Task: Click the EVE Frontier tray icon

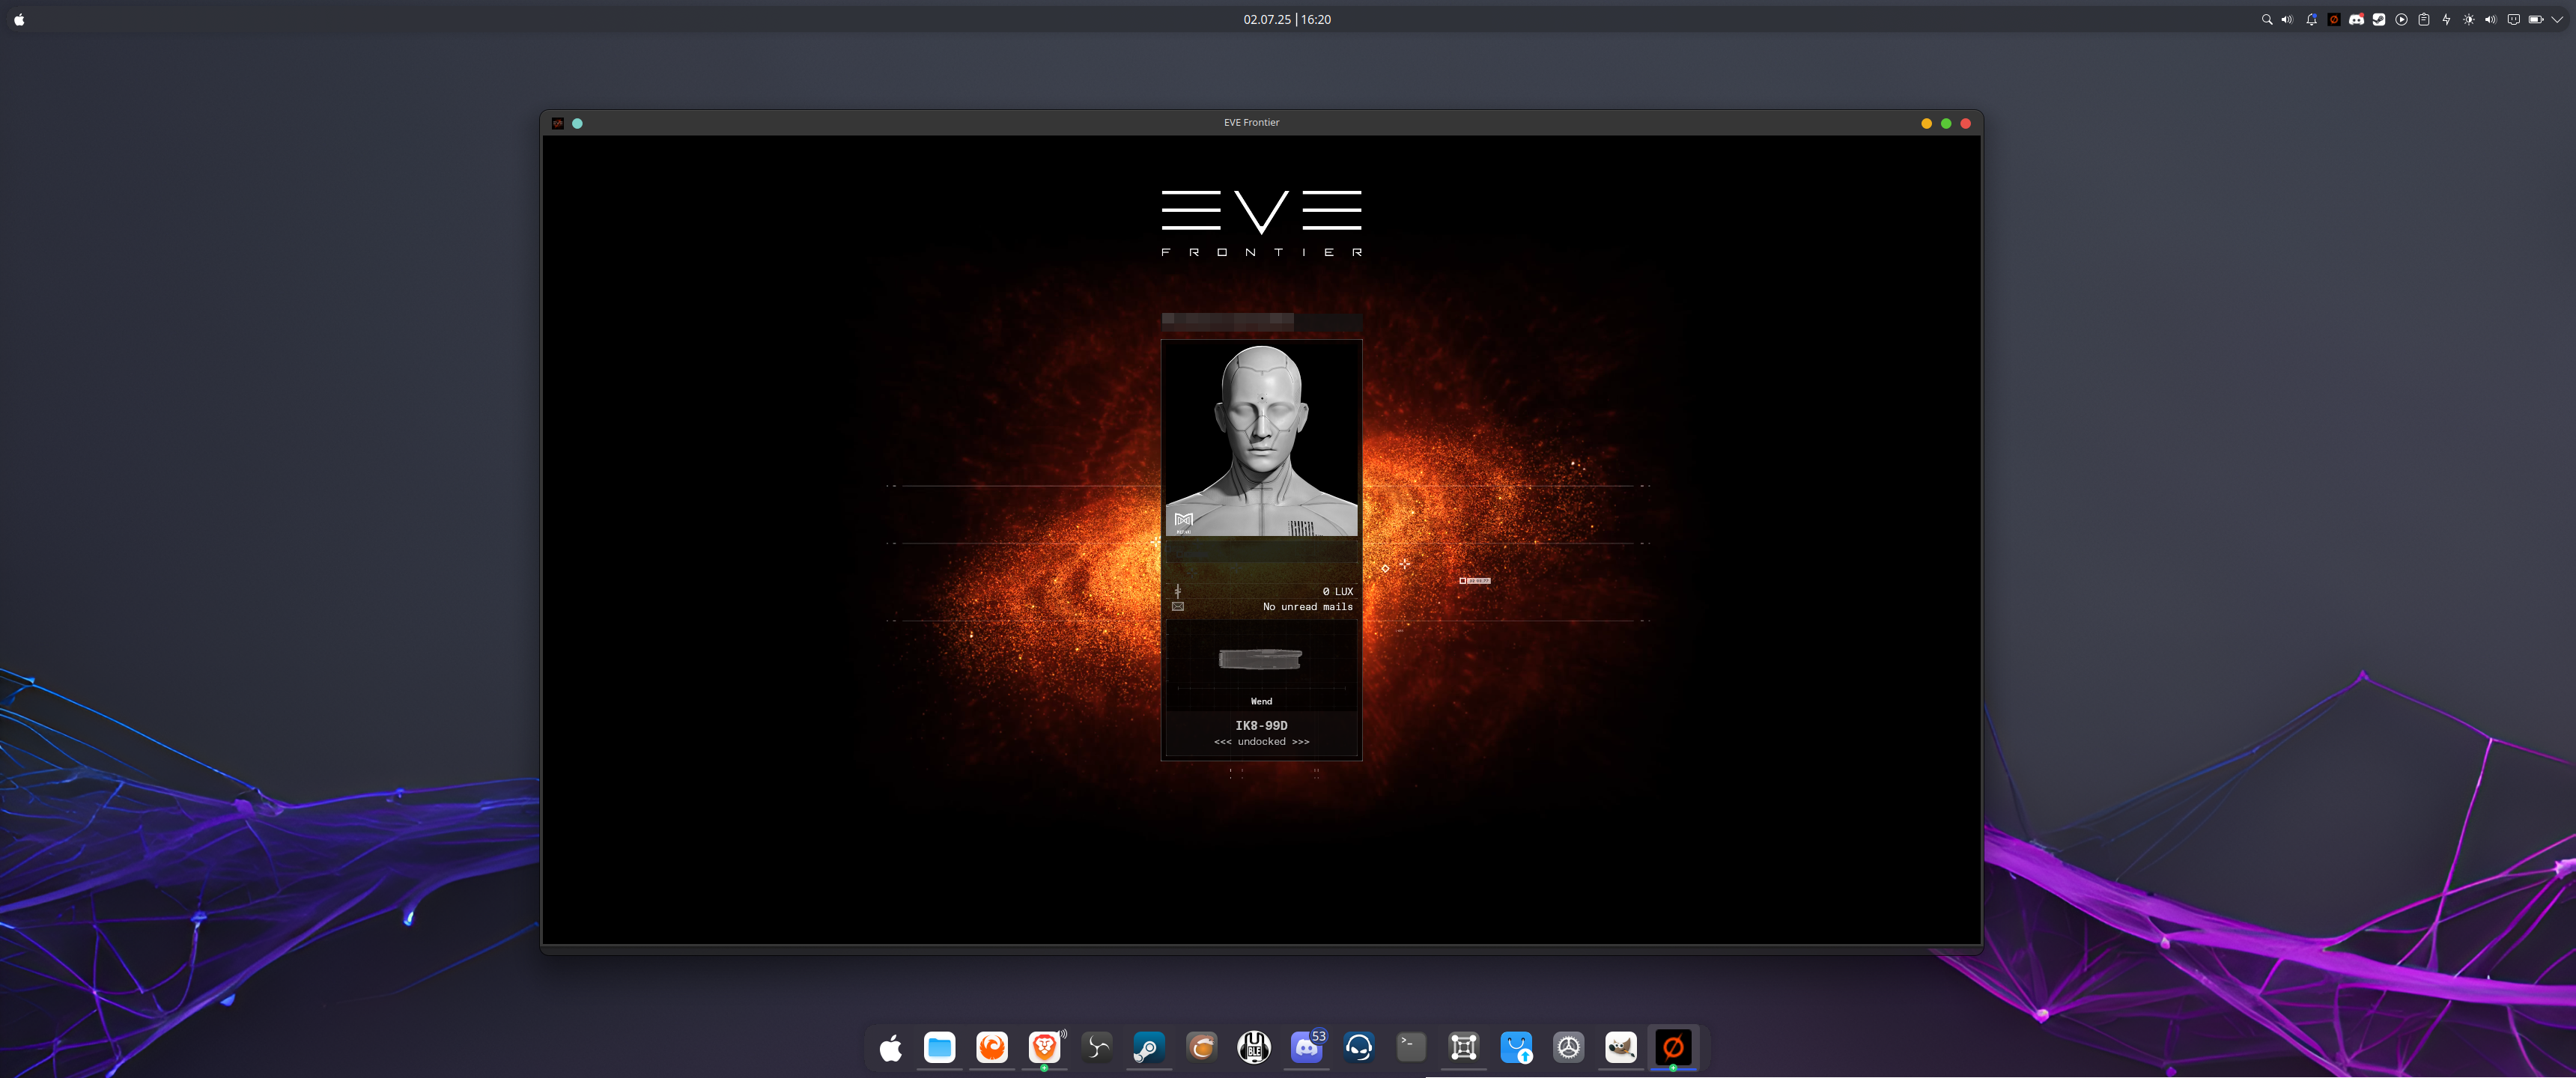Action: (x=2334, y=19)
